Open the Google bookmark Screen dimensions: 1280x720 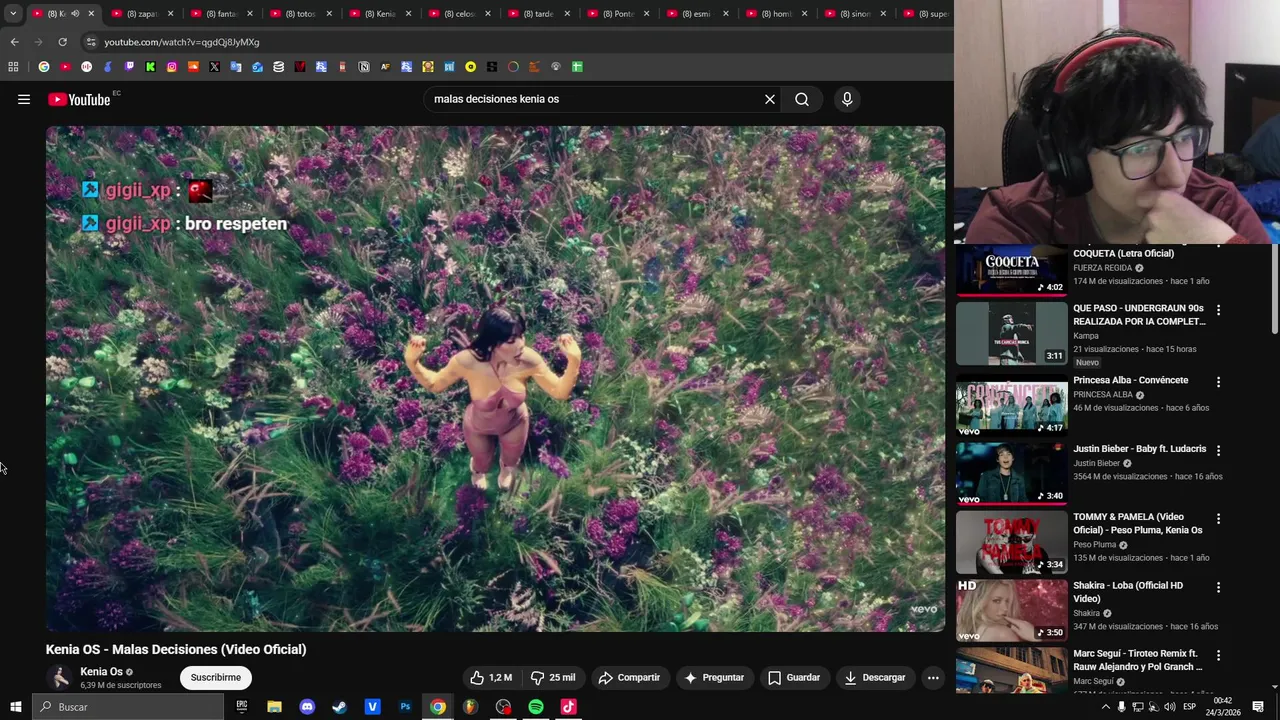click(x=44, y=67)
